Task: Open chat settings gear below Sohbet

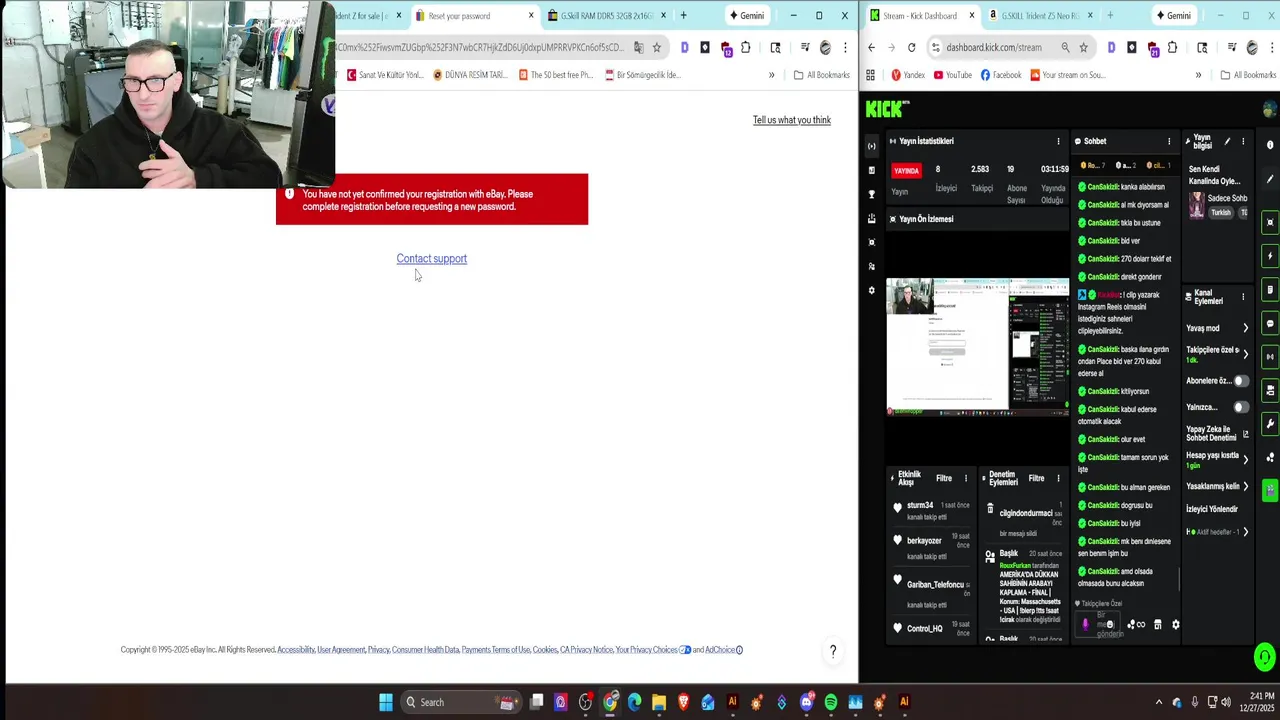Action: (1175, 624)
